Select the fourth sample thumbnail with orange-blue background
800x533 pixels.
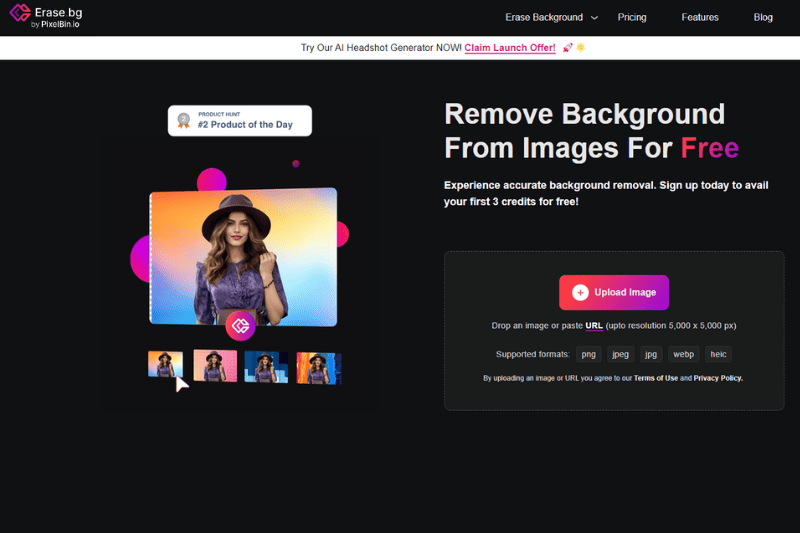(x=318, y=368)
